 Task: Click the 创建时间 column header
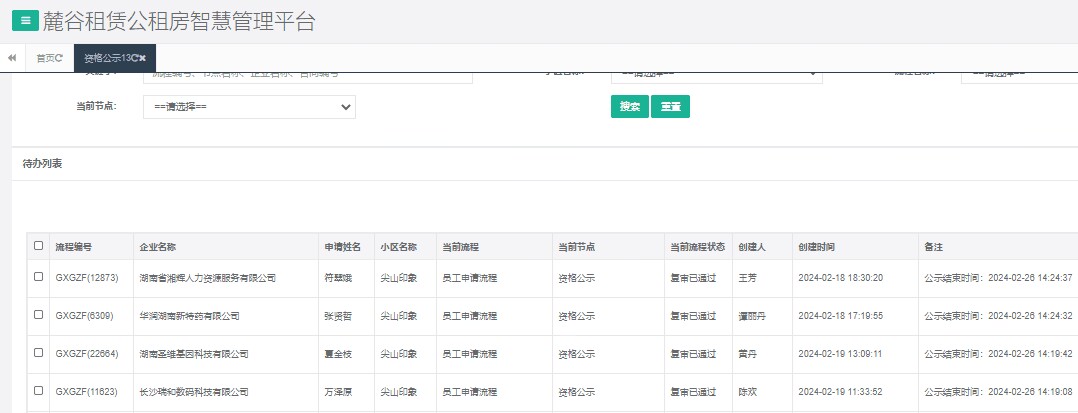pos(817,246)
